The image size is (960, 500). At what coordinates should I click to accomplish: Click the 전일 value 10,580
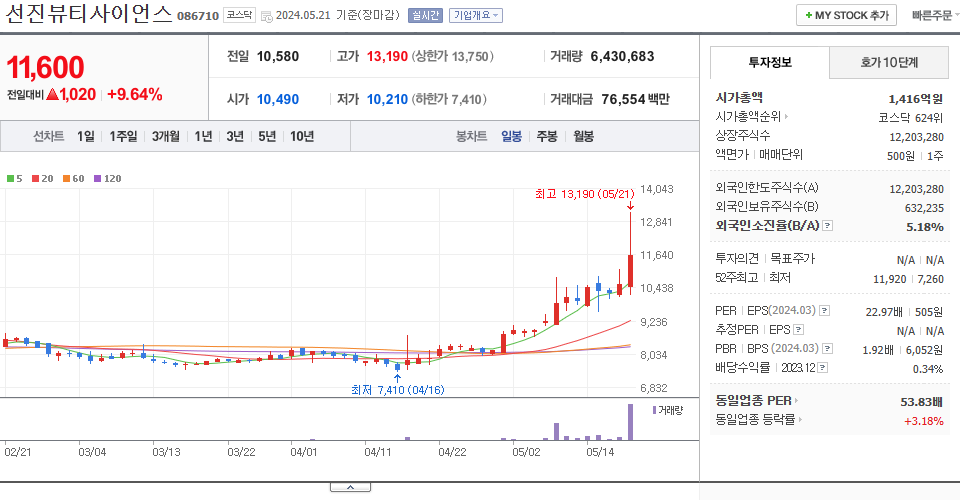[x=278, y=56]
